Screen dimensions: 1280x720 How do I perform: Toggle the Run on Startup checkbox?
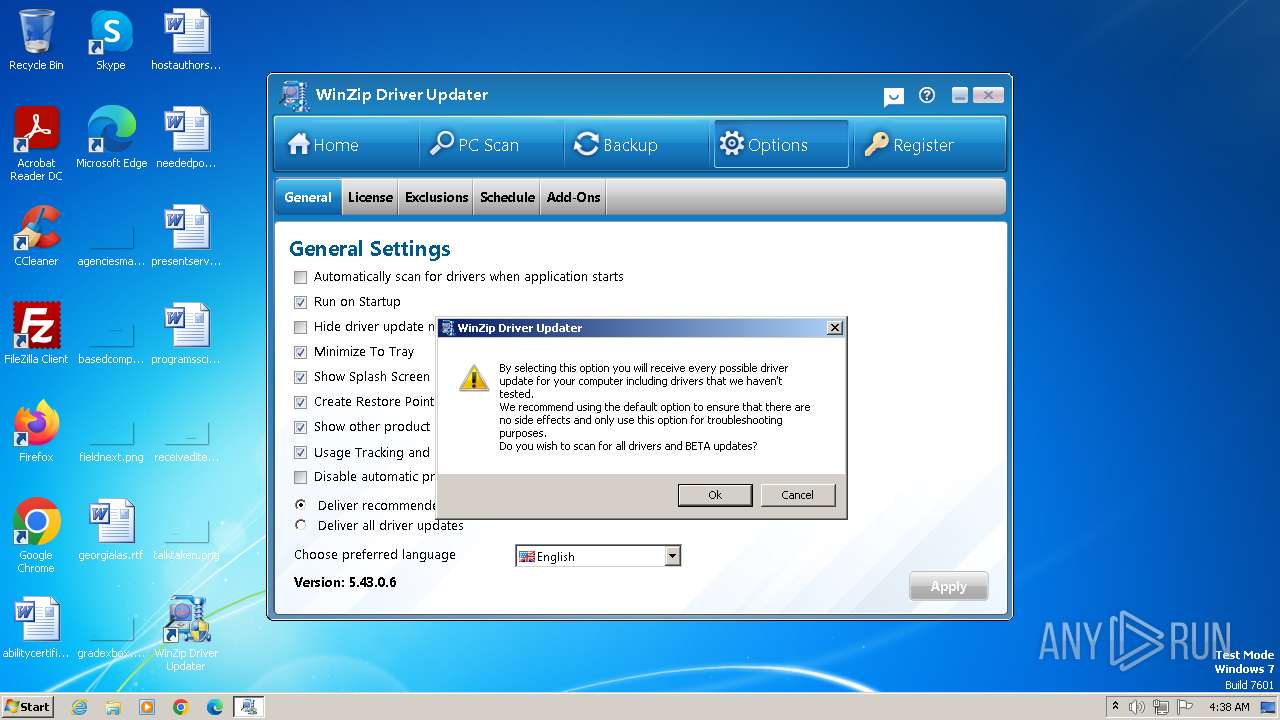pos(300,302)
